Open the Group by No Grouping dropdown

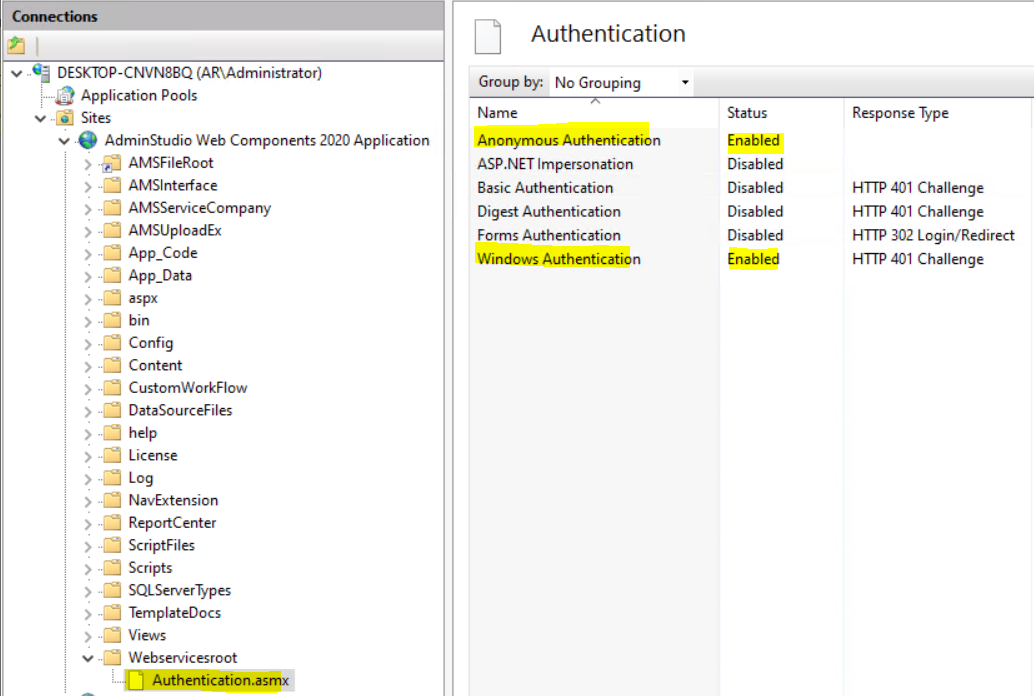621,82
